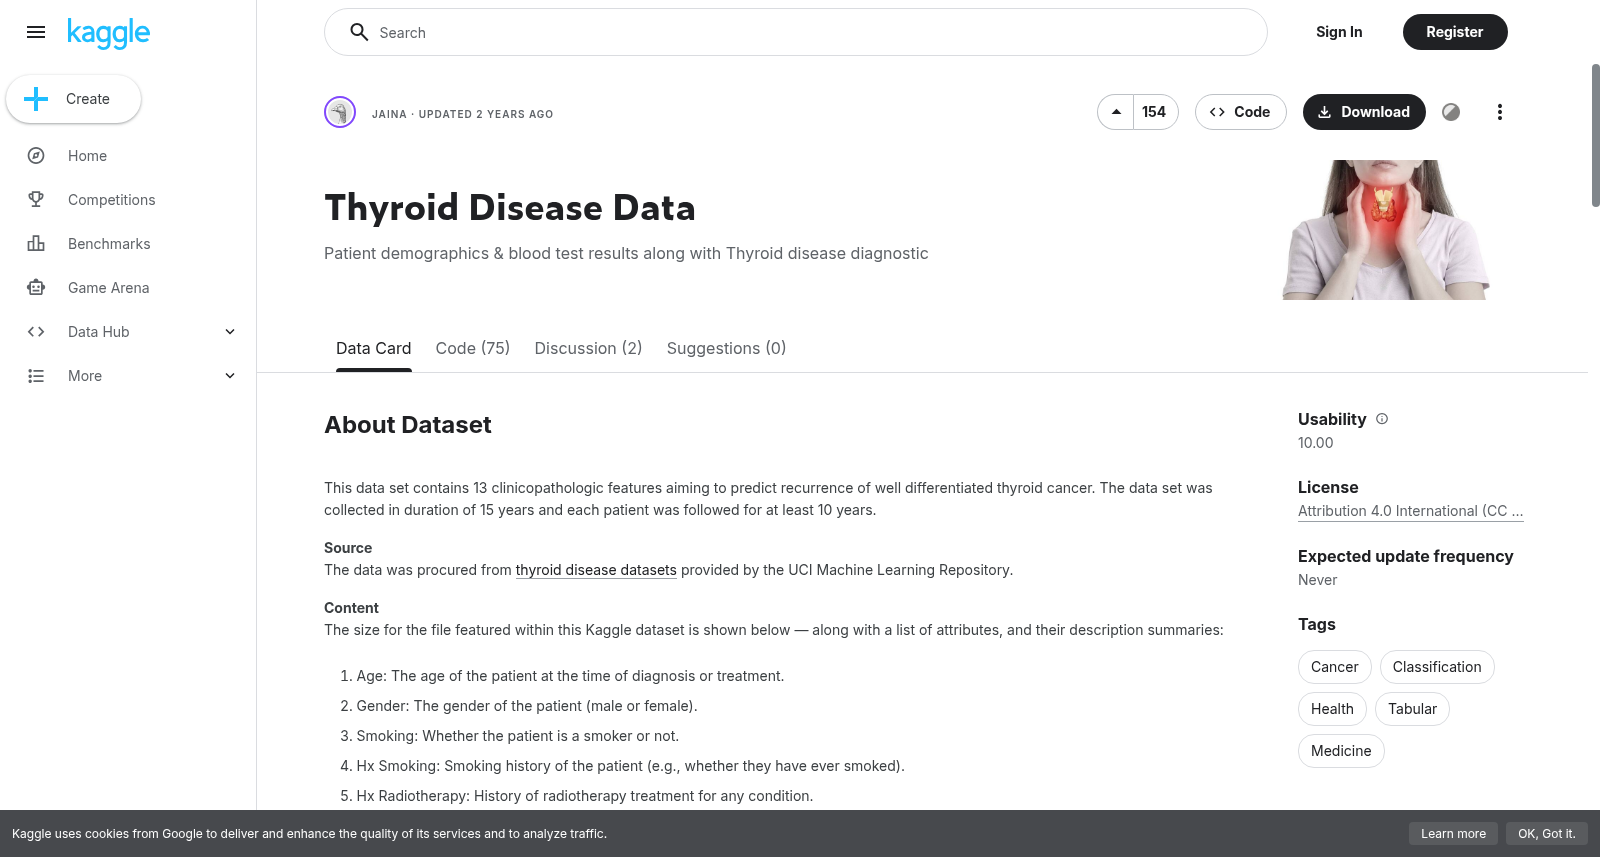Expand the More sidebar section
The image size is (1600, 857).
(x=230, y=376)
